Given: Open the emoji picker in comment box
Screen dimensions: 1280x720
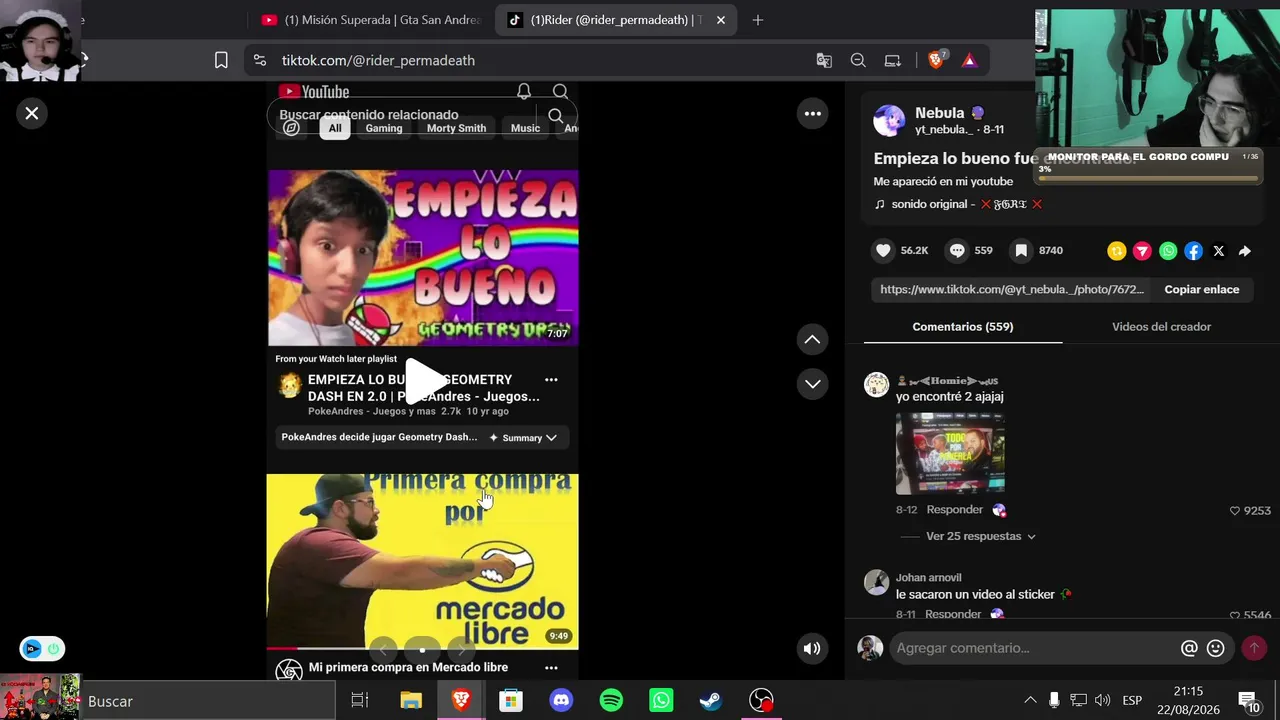Looking at the screenshot, I should coord(1216,648).
